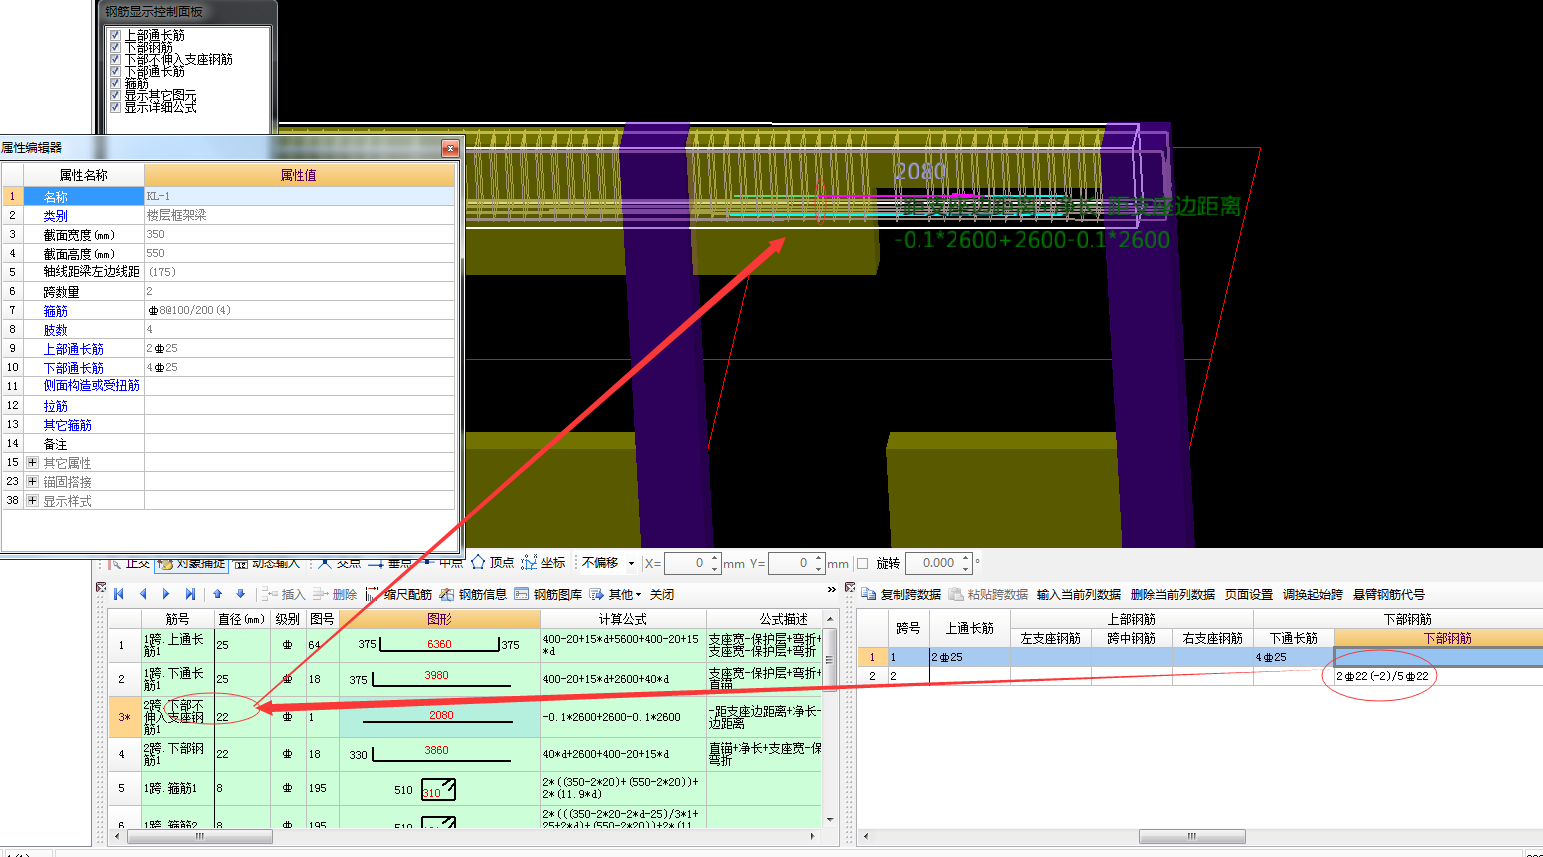The width and height of the screenshot is (1543, 857).
Task: Move rebar row down arrow
Action: click(x=240, y=594)
